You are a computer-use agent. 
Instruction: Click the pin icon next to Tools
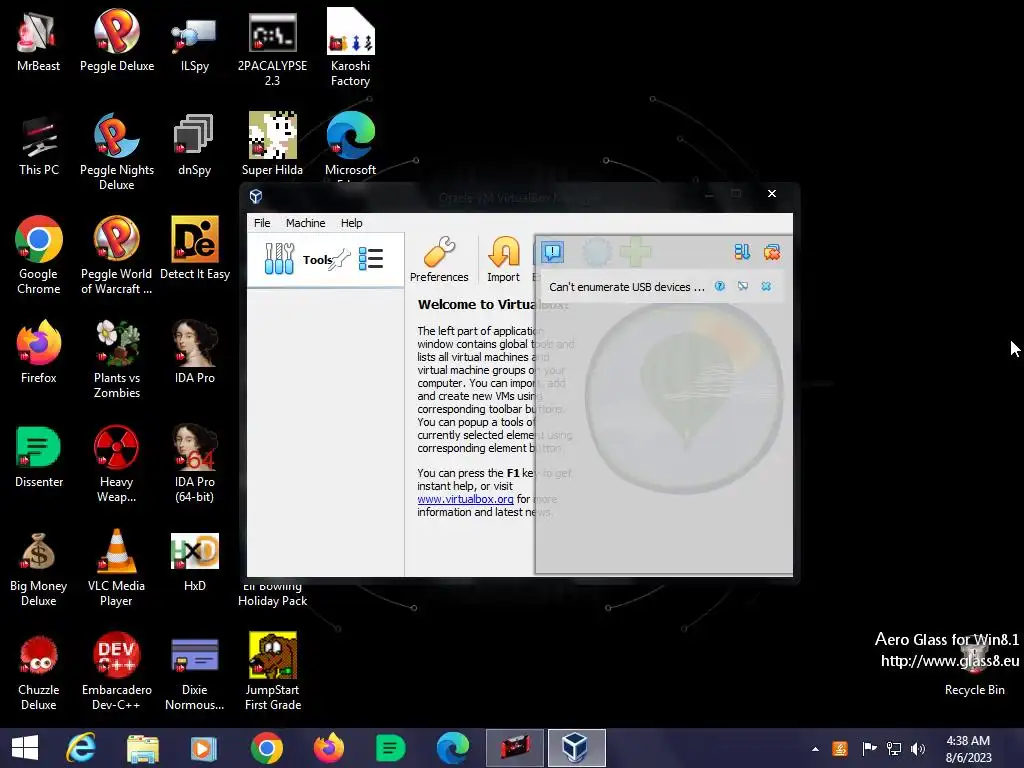click(339, 259)
